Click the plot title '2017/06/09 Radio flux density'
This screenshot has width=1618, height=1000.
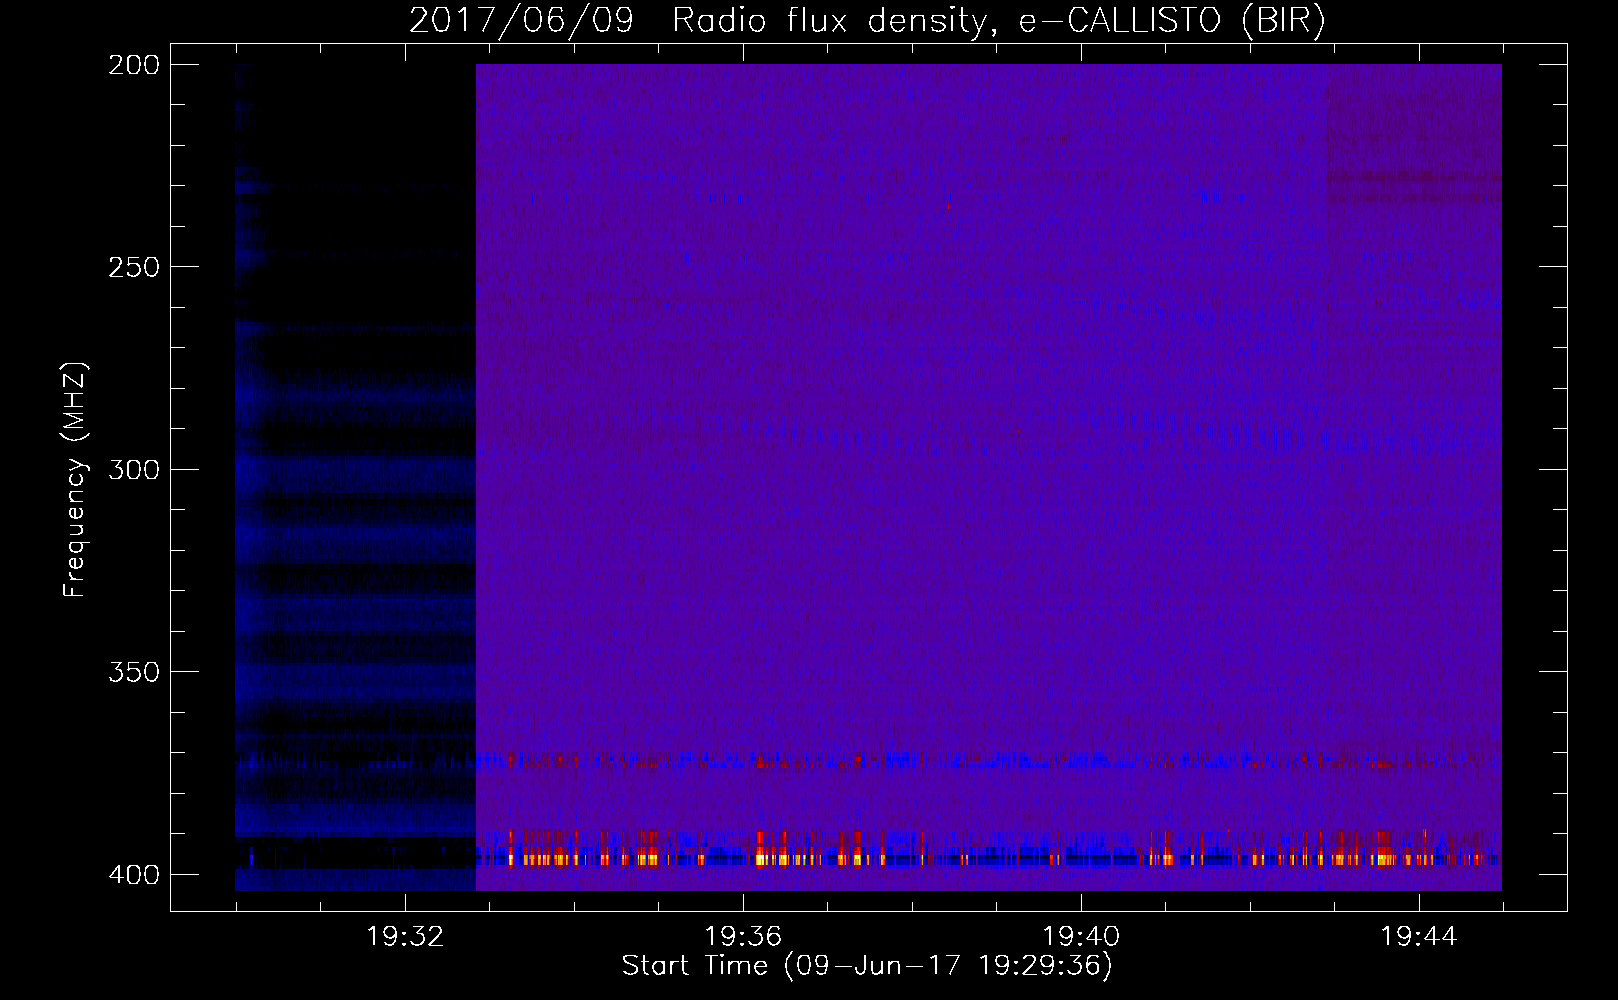click(867, 20)
